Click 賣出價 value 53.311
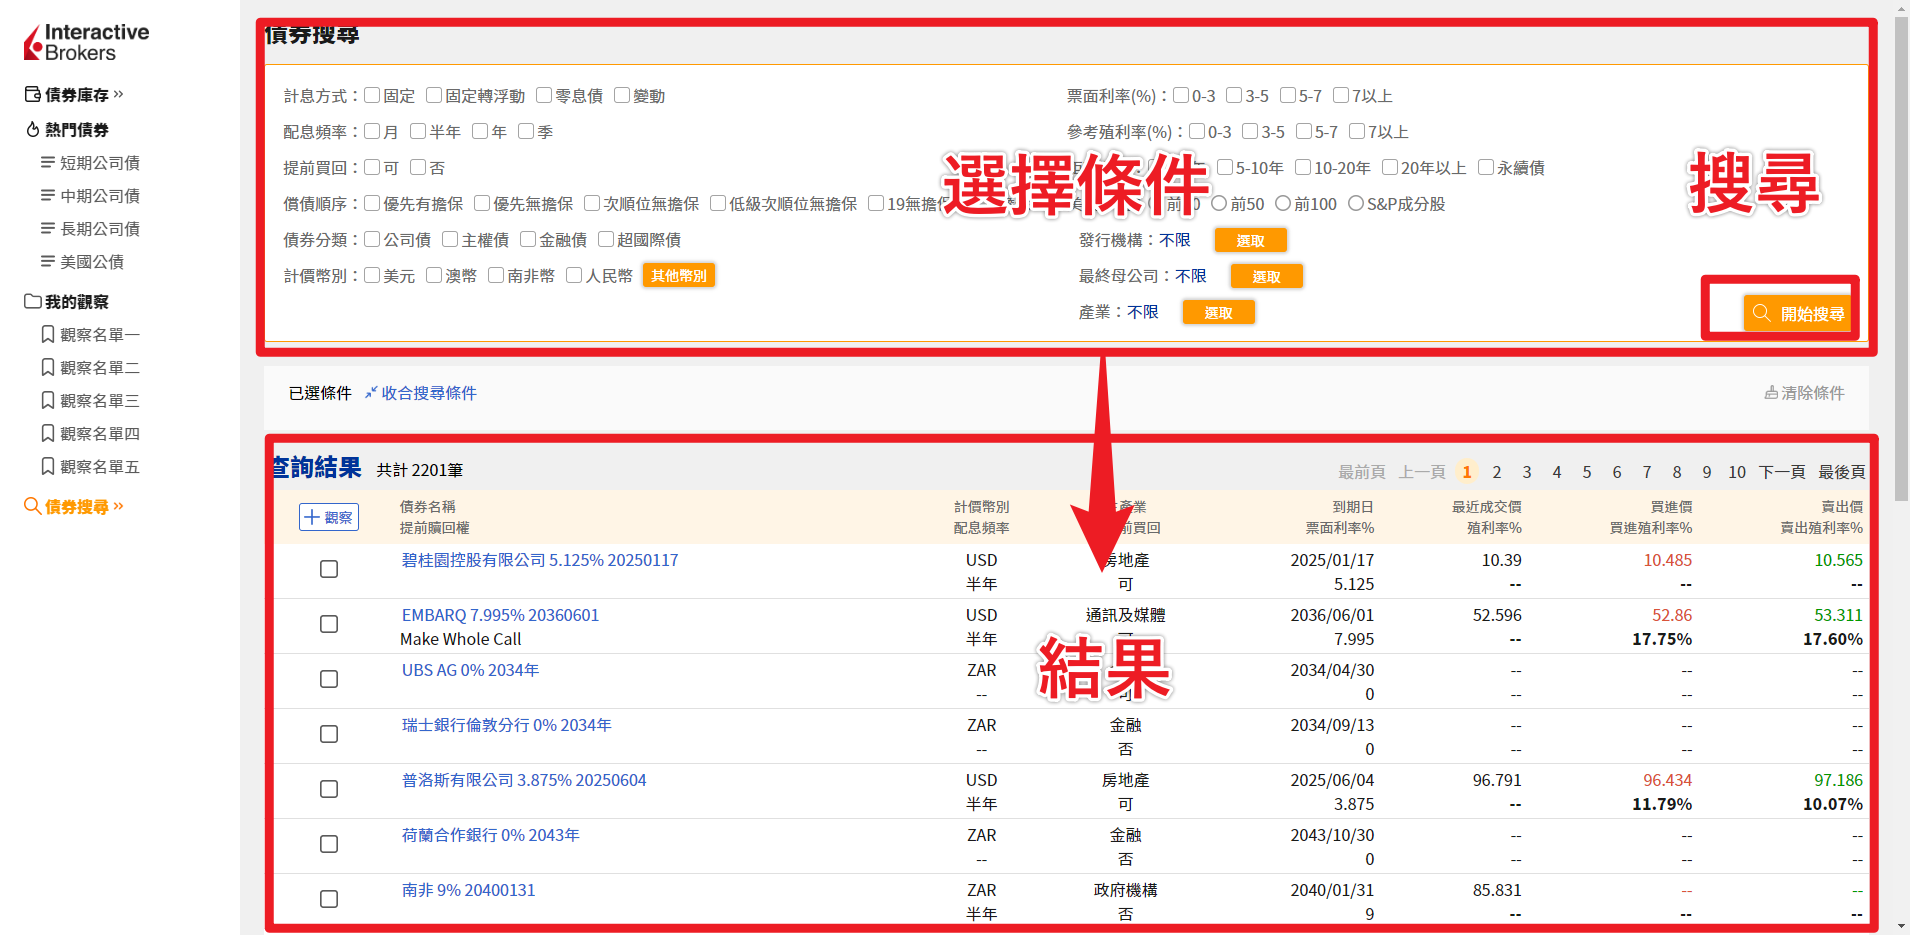The image size is (1910, 935). (1839, 615)
